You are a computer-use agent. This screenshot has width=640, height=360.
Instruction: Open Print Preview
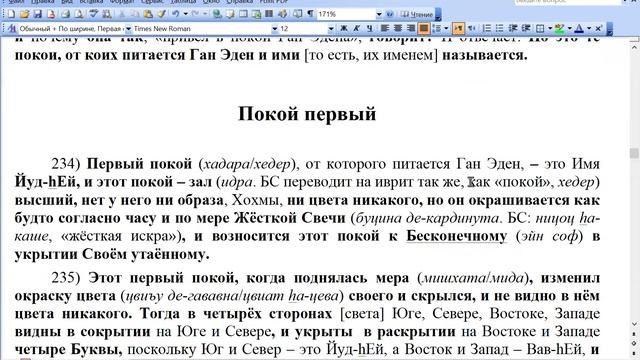79,14
